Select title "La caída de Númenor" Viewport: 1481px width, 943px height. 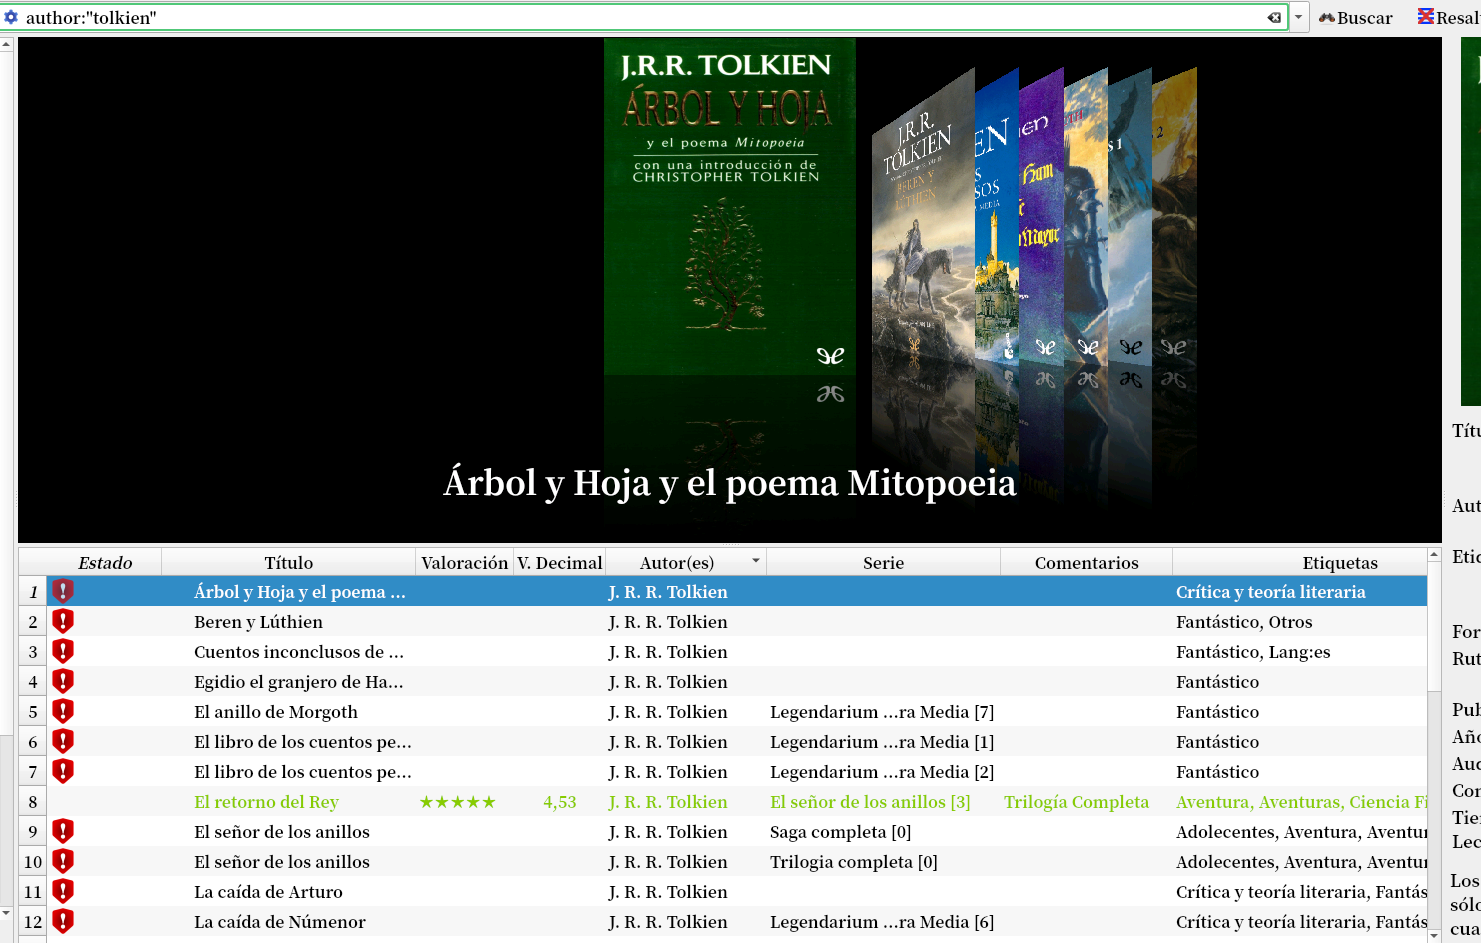coord(280,921)
